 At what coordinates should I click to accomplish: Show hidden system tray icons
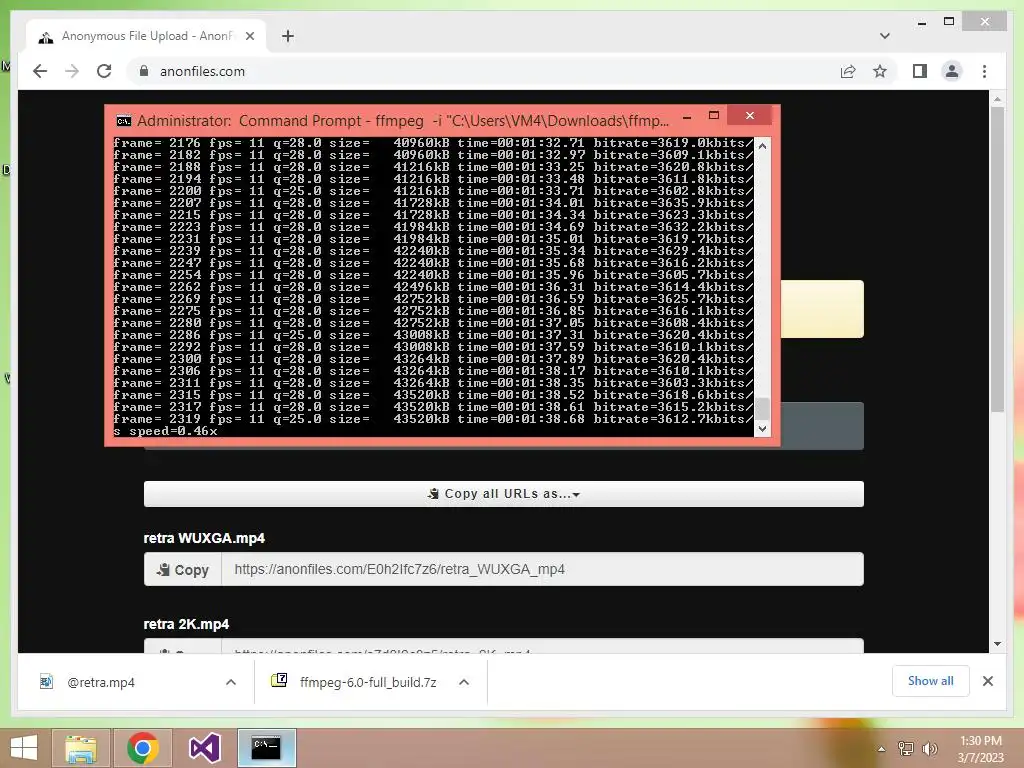pyautogui.click(x=882, y=749)
